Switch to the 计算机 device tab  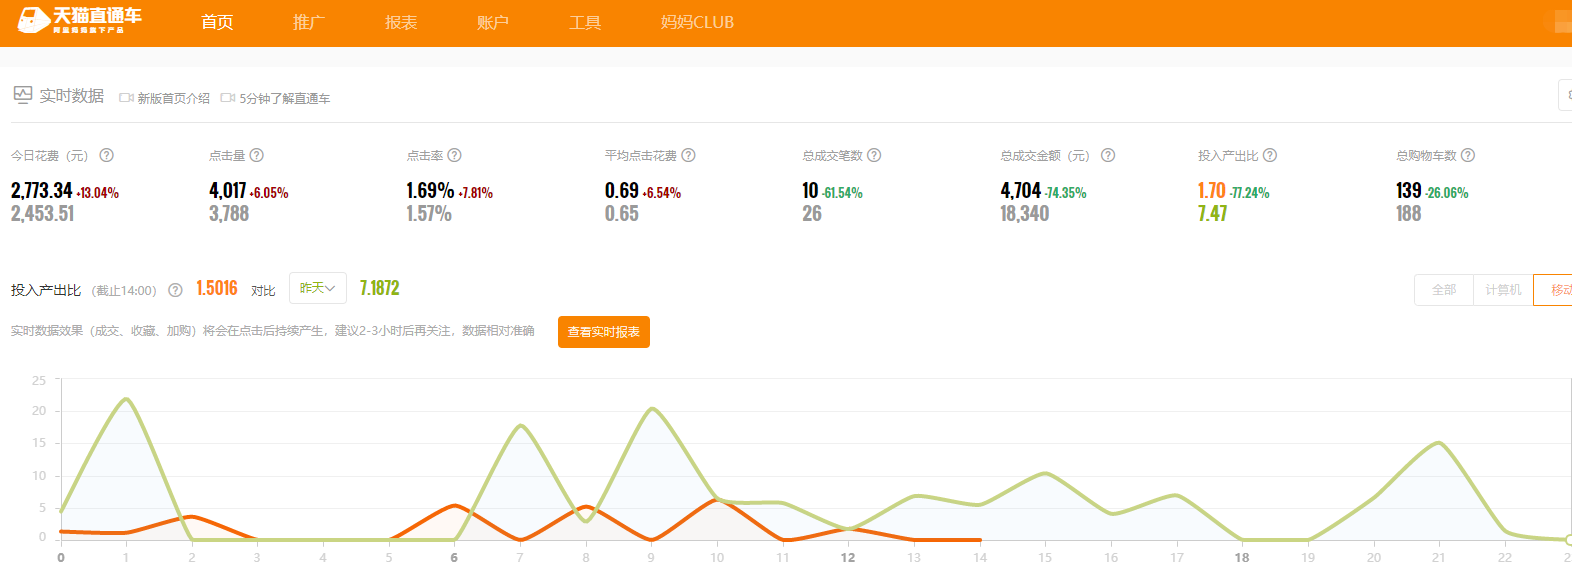tap(1503, 290)
